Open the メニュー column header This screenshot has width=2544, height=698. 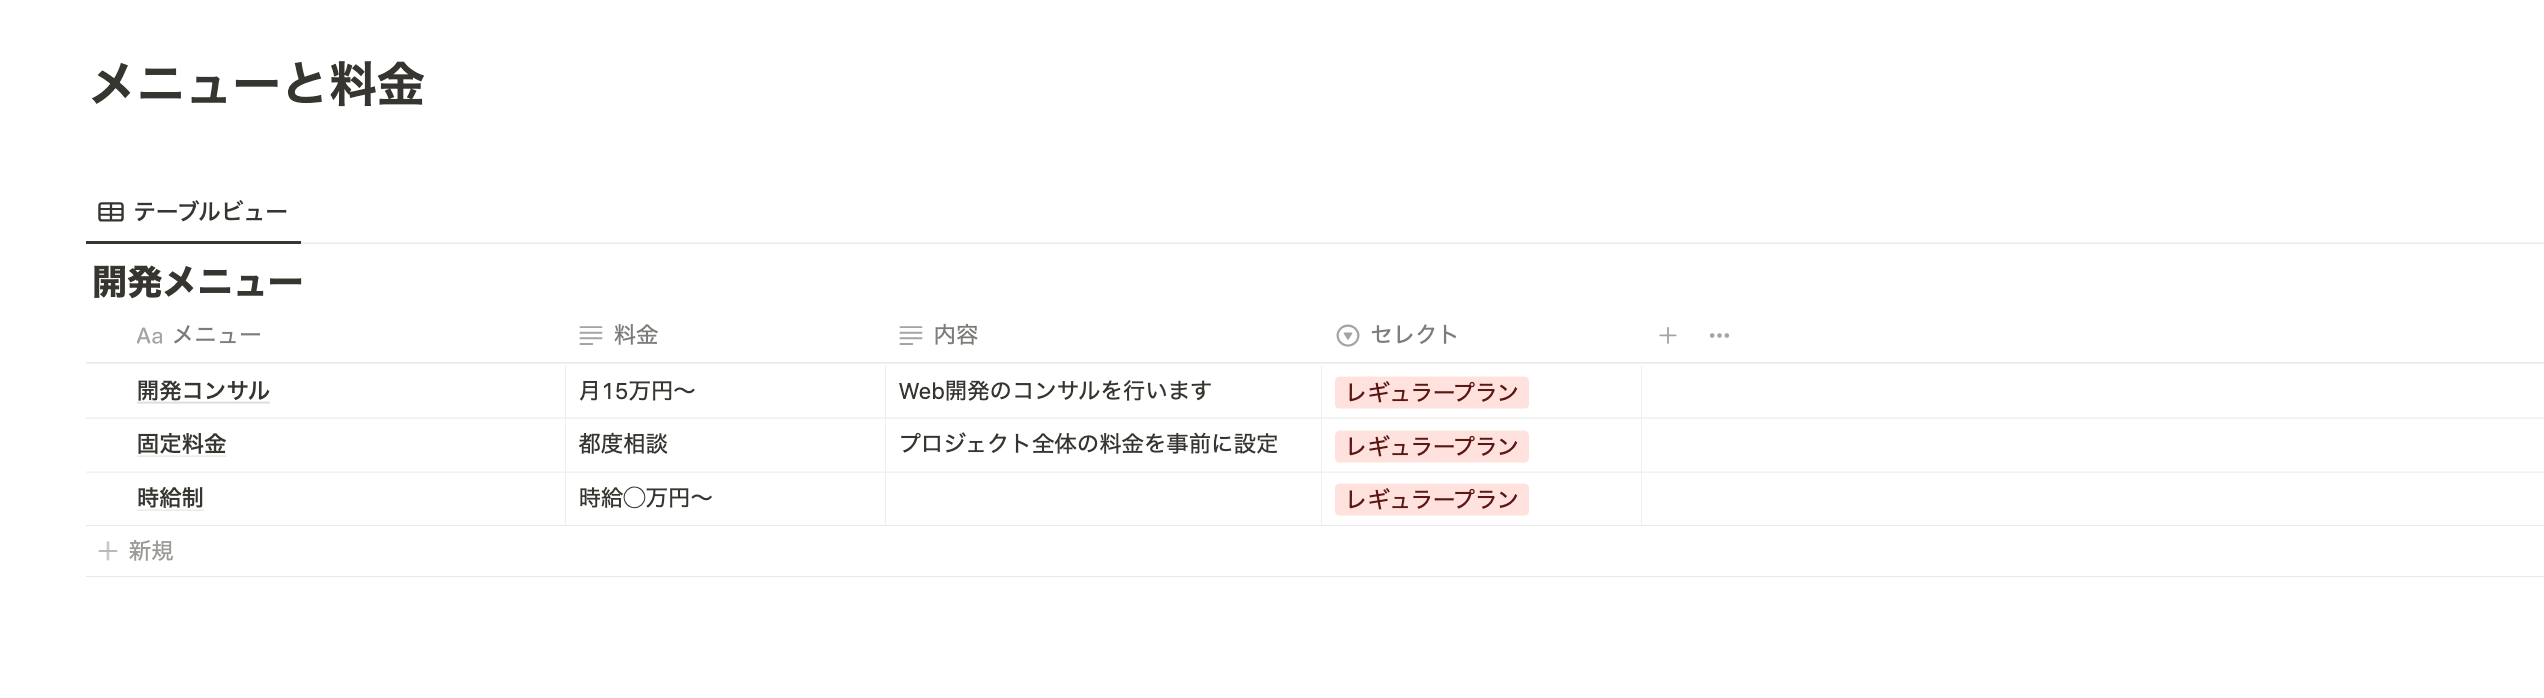click(x=325, y=336)
